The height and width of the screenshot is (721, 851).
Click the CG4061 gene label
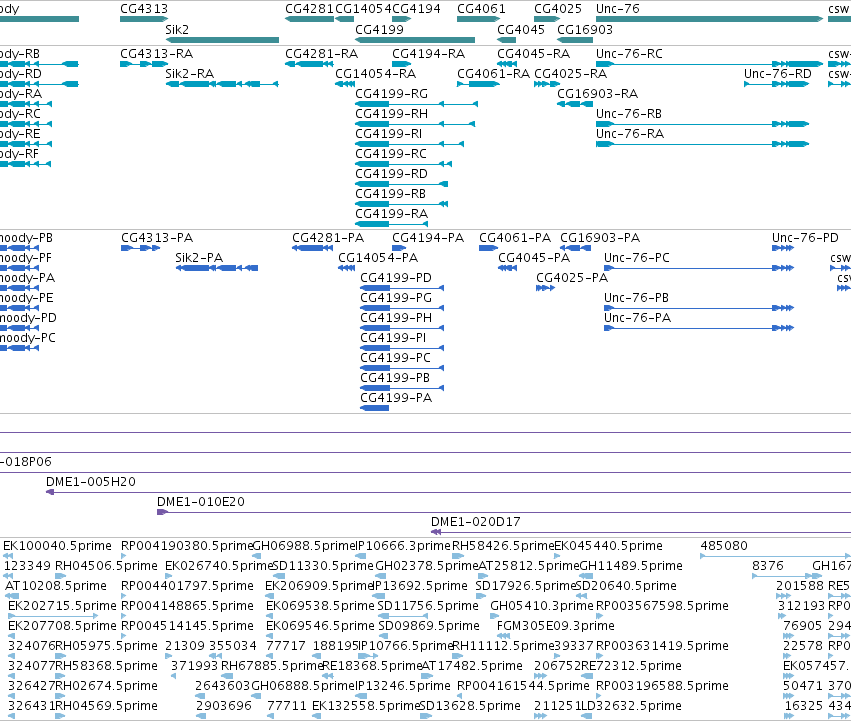point(481,9)
